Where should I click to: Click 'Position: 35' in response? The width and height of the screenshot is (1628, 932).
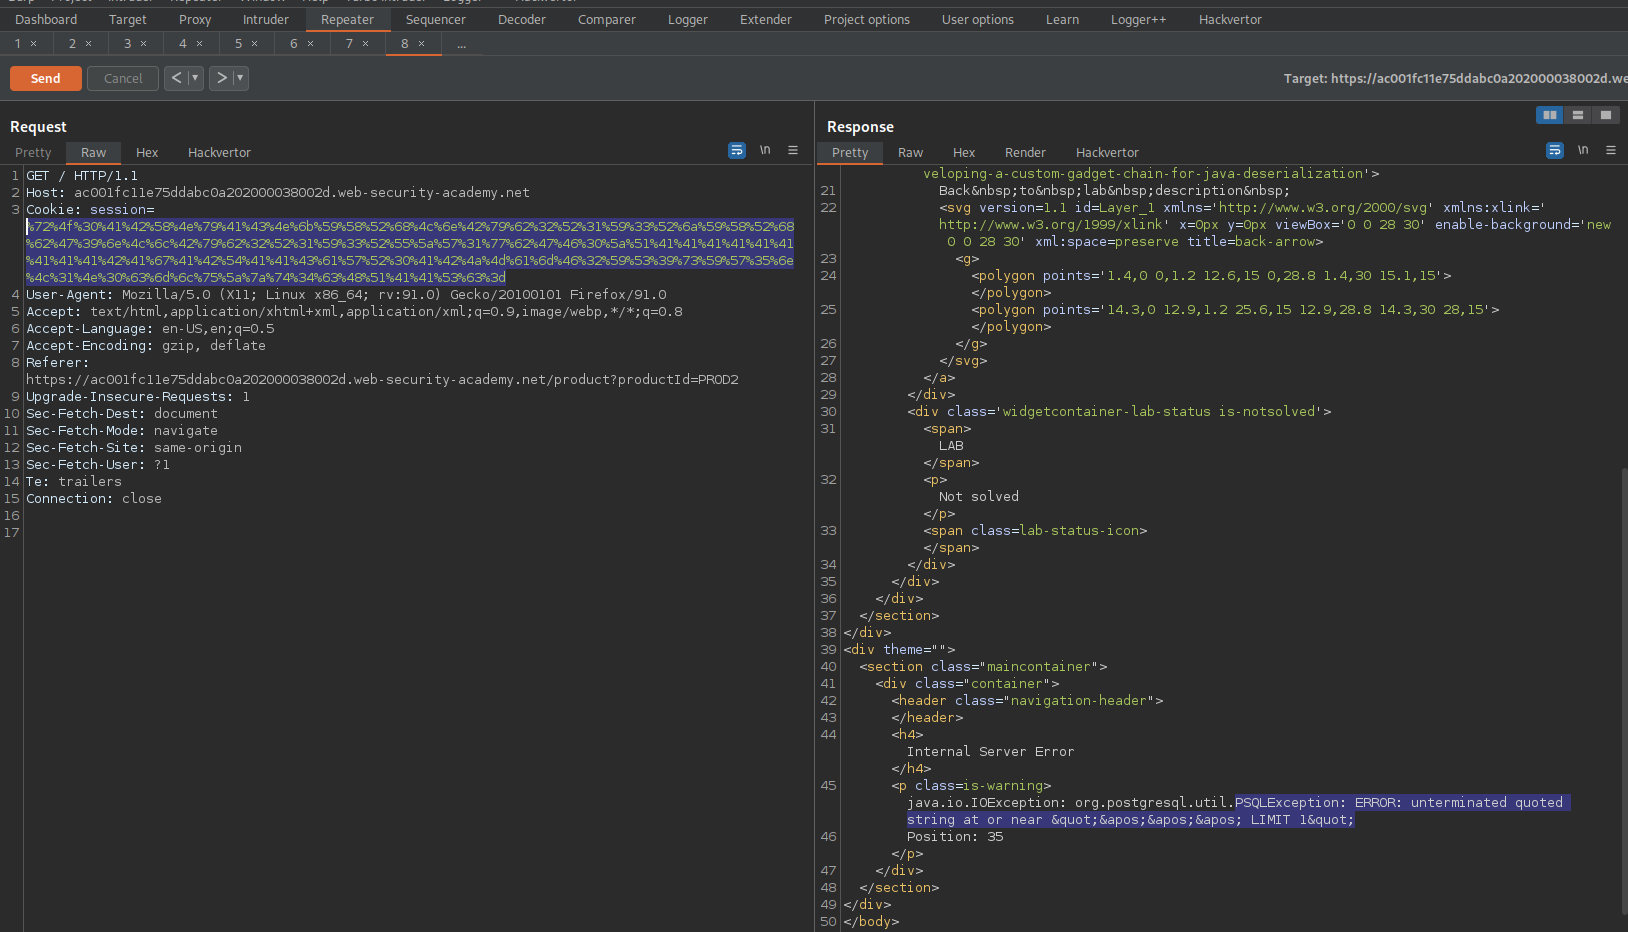tap(955, 836)
